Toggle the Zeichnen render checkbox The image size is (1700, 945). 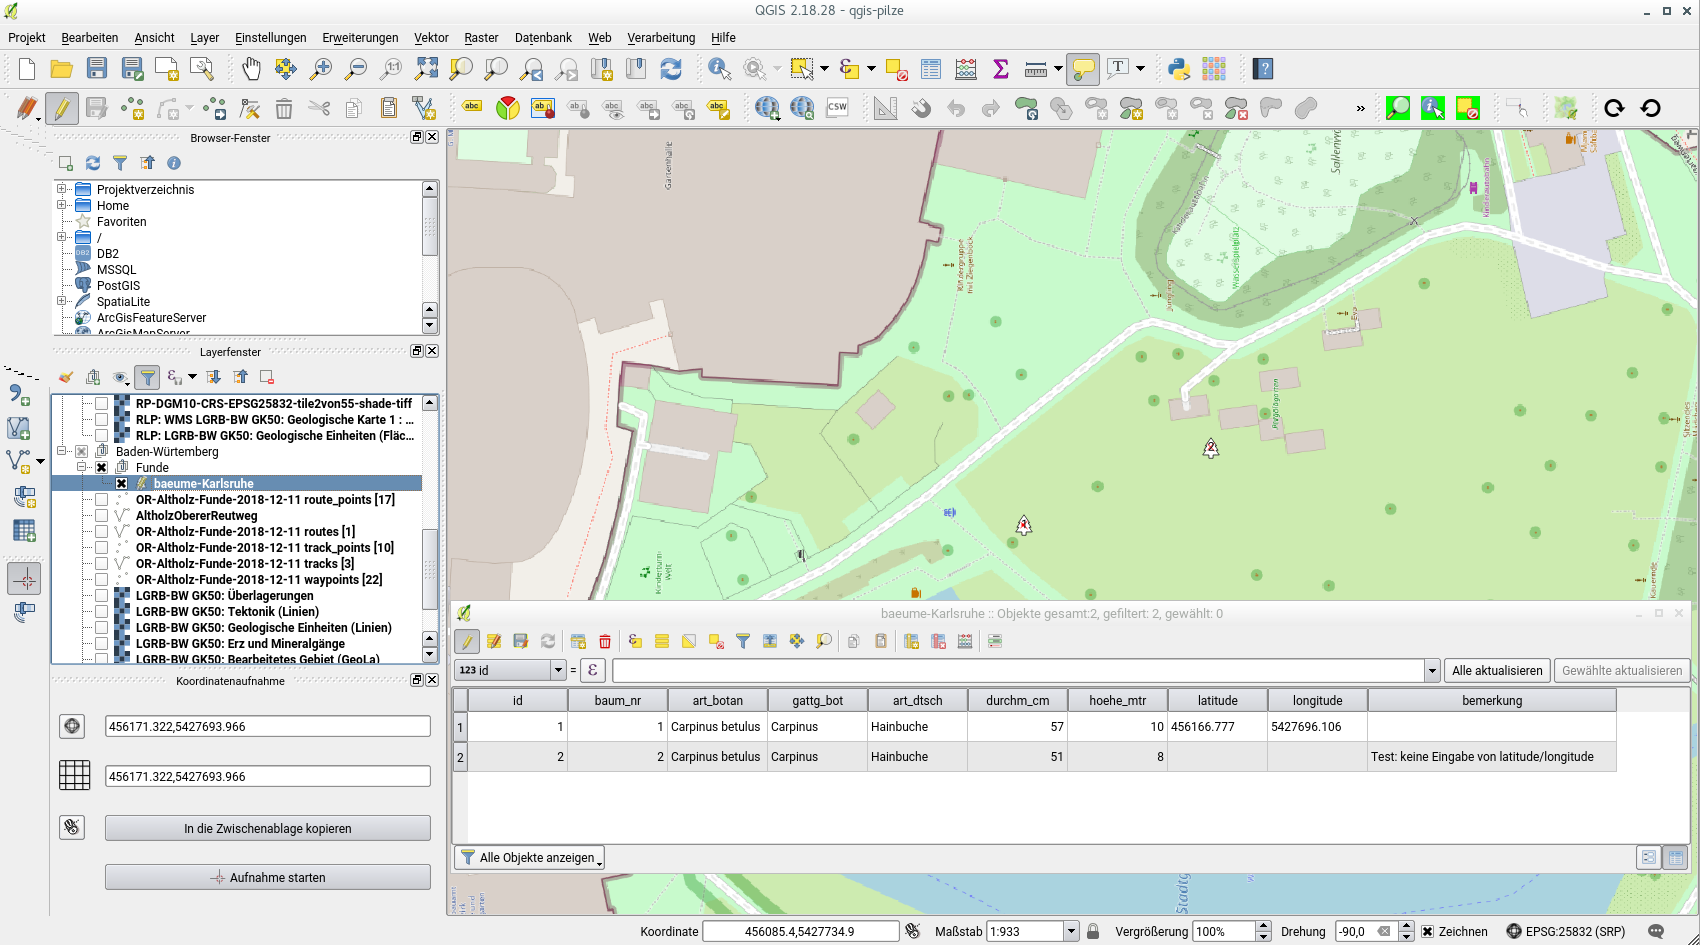click(1428, 932)
